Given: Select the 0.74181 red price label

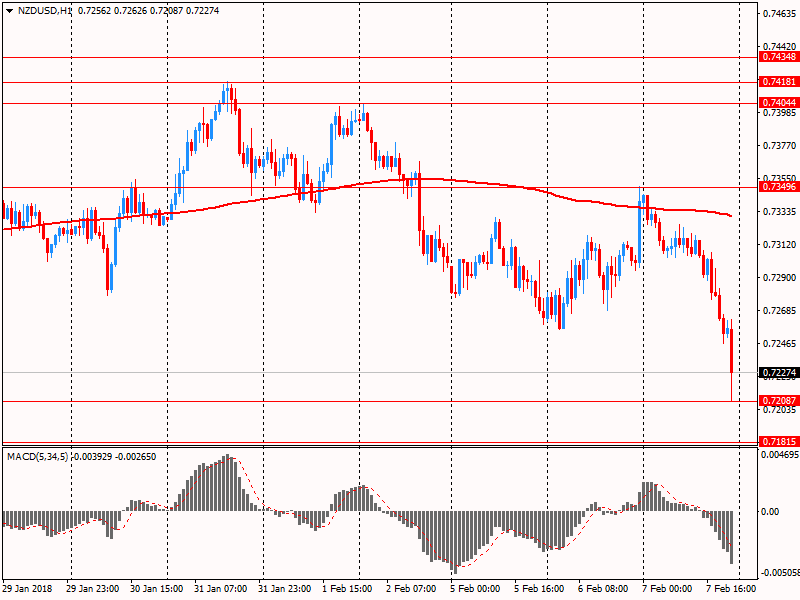Looking at the screenshot, I should tap(778, 81).
